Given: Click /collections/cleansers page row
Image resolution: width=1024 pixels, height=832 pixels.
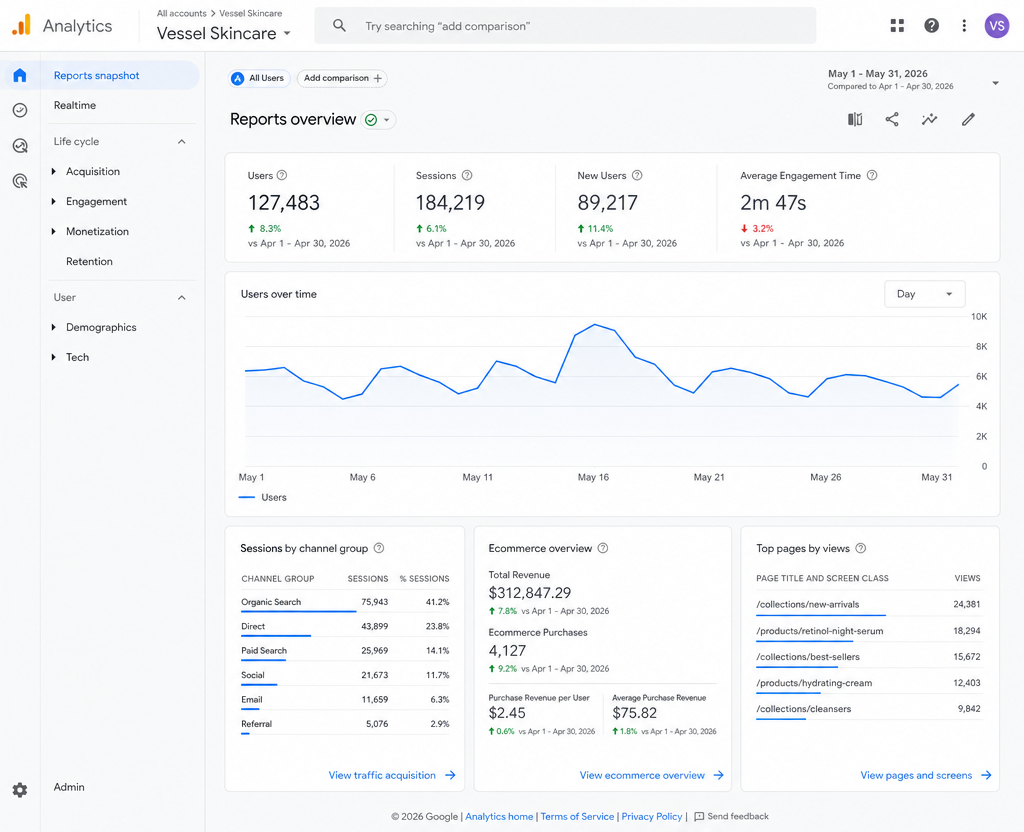Looking at the screenshot, I should (869, 709).
